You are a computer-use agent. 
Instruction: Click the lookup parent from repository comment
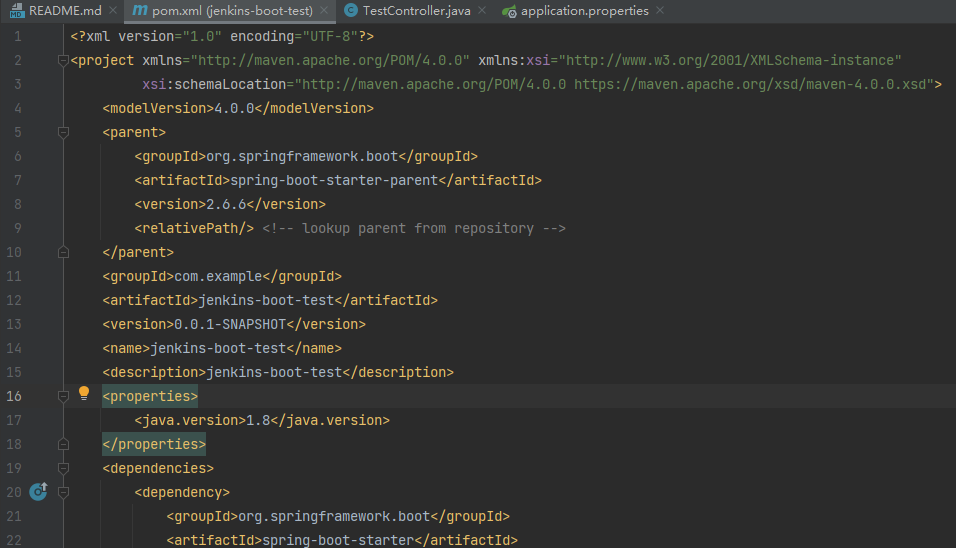414,229
